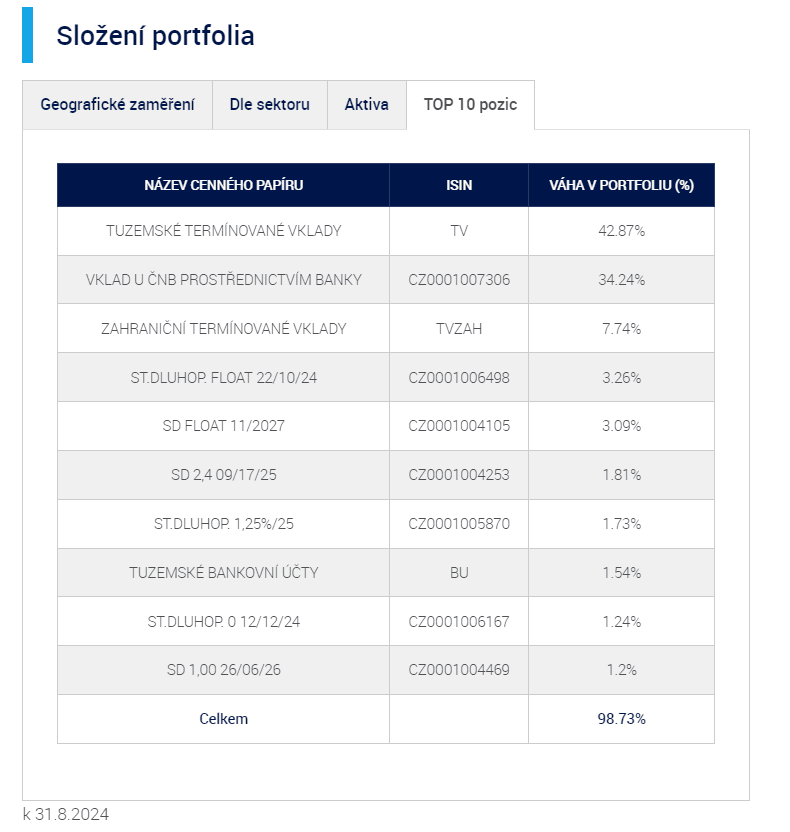The width and height of the screenshot is (790, 832).
Task: Click ISIN CZ0001004105 cell
Action: click(x=459, y=426)
